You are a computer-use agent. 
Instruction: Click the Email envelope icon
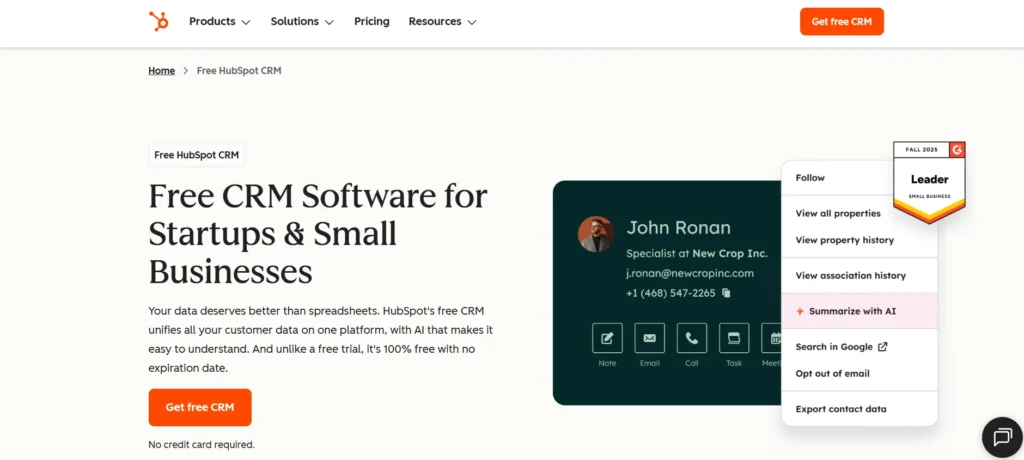[x=649, y=338]
